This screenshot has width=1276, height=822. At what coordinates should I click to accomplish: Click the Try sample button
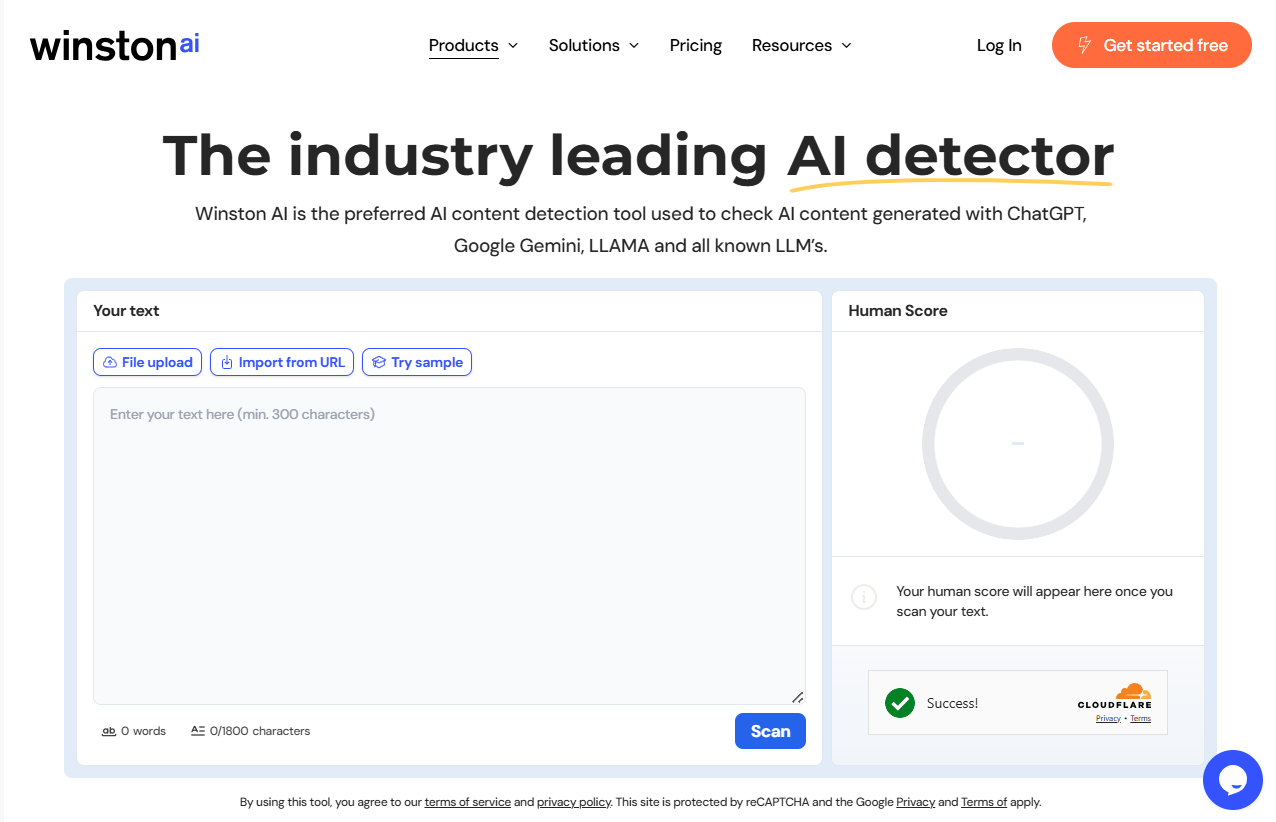pos(417,362)
